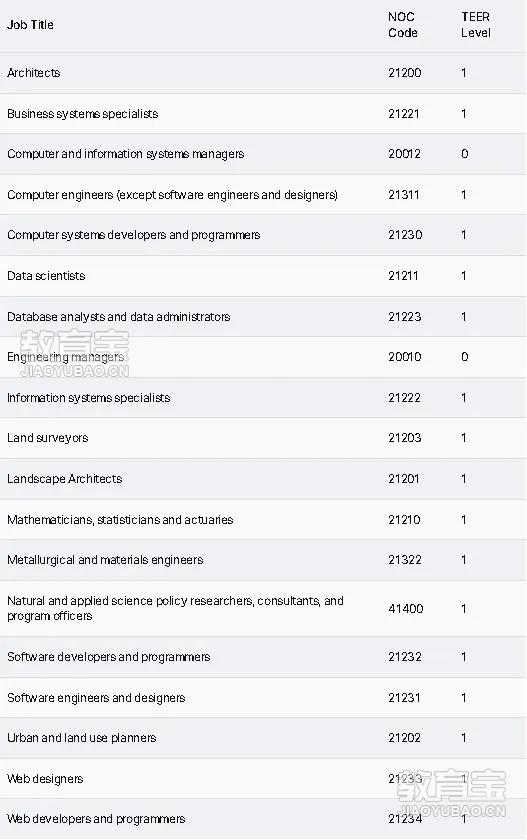Click the NOC Code column header
This screenshot has width=527, height=840.
coord(403,25)
